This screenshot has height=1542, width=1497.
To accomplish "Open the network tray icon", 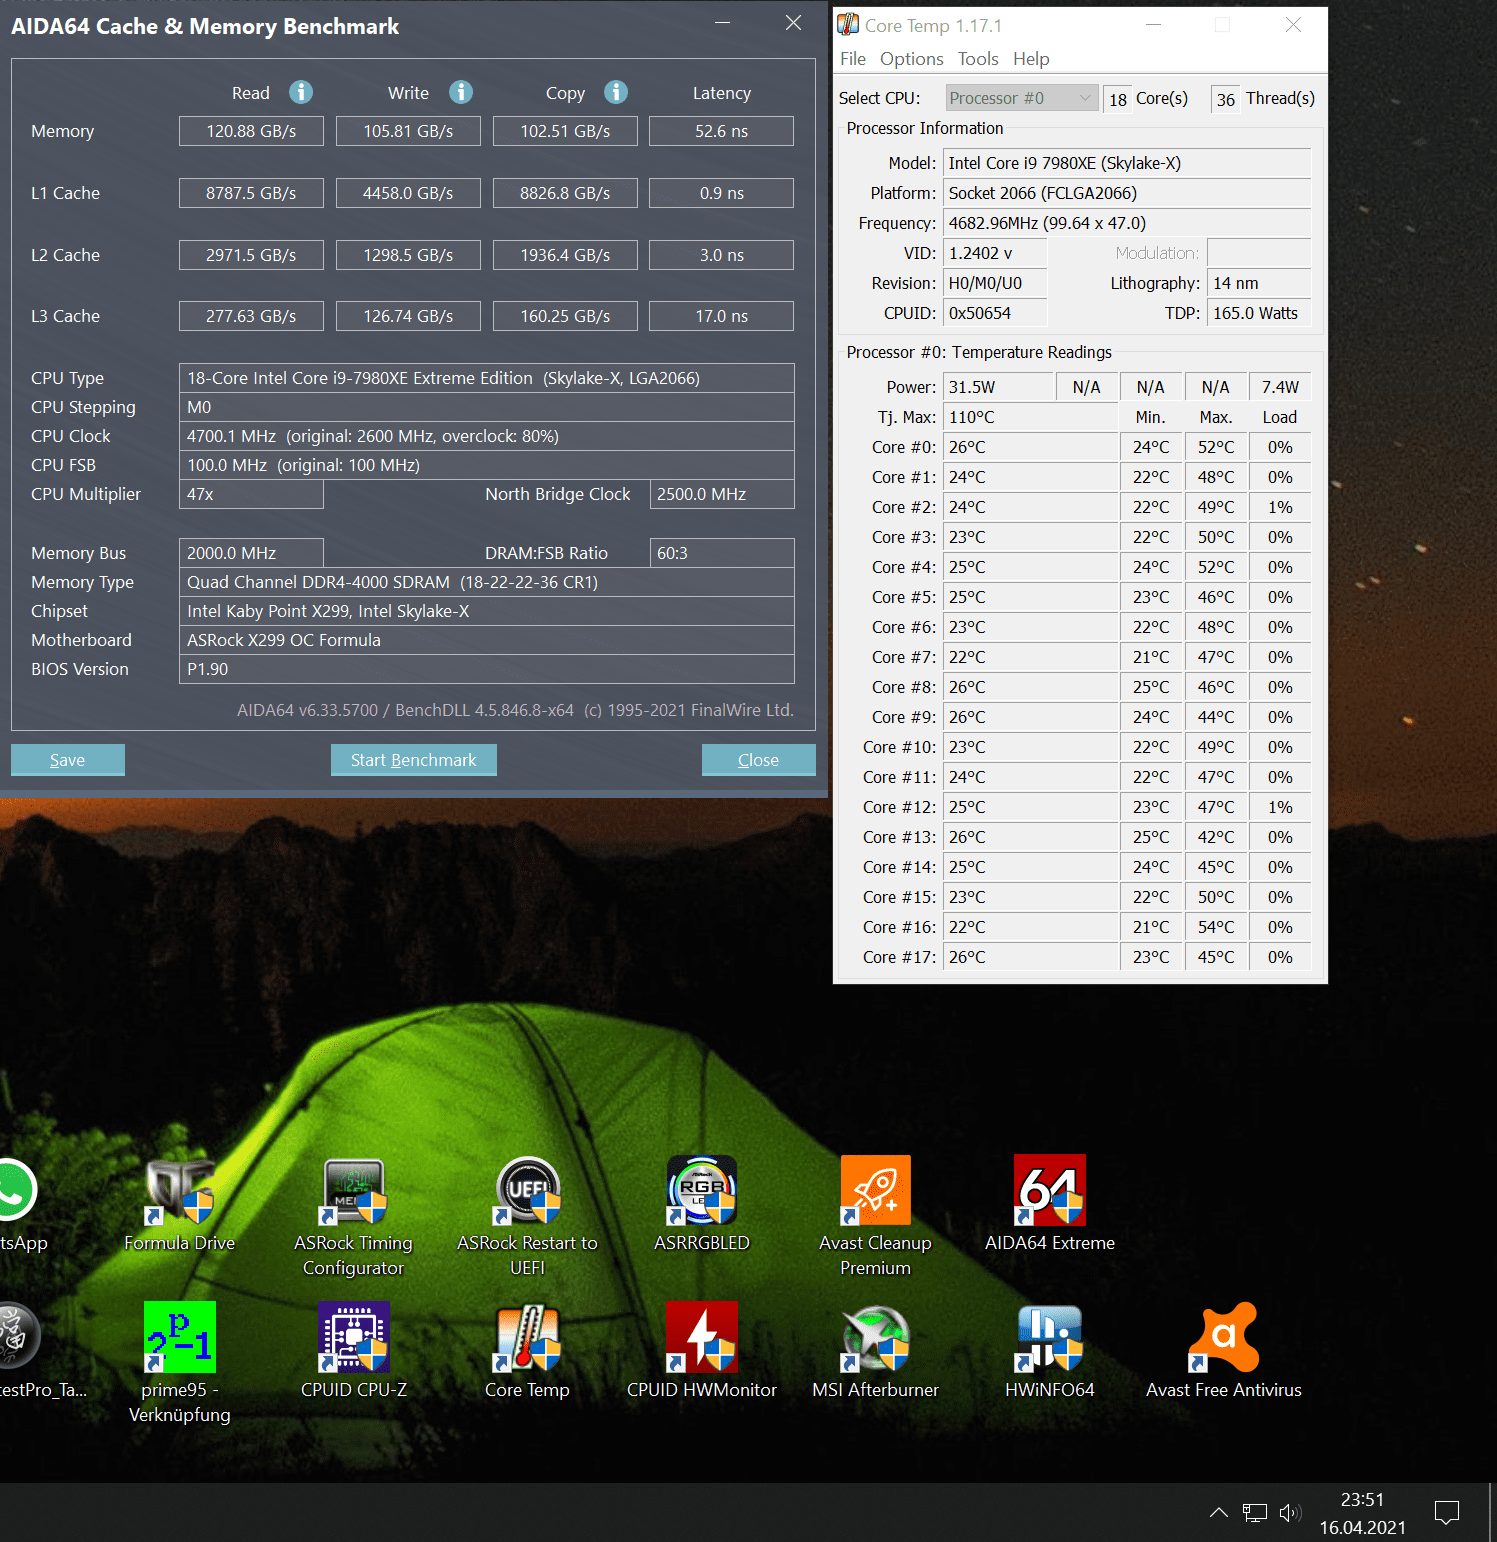I will point(1255,1512).
